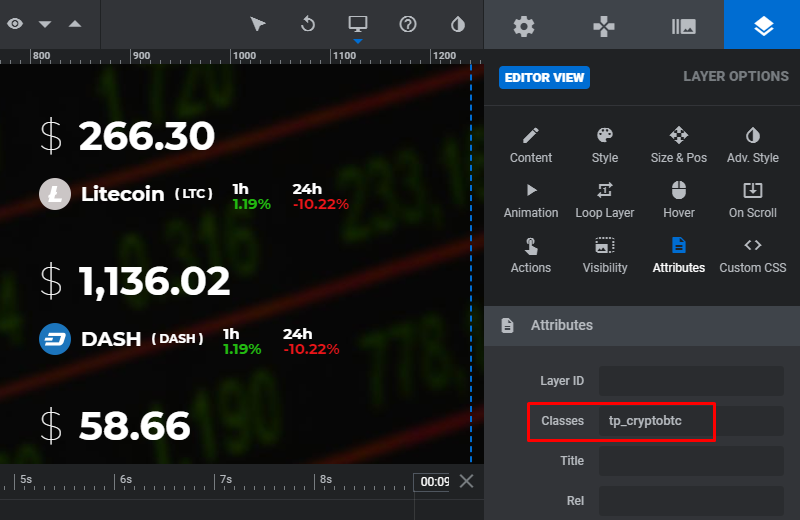Open the Animation section

tap(531, 201)
